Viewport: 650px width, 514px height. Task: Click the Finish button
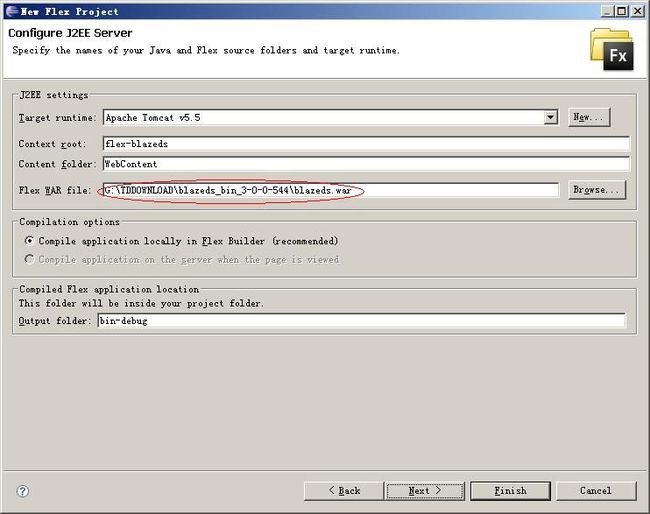pos(510,491)
